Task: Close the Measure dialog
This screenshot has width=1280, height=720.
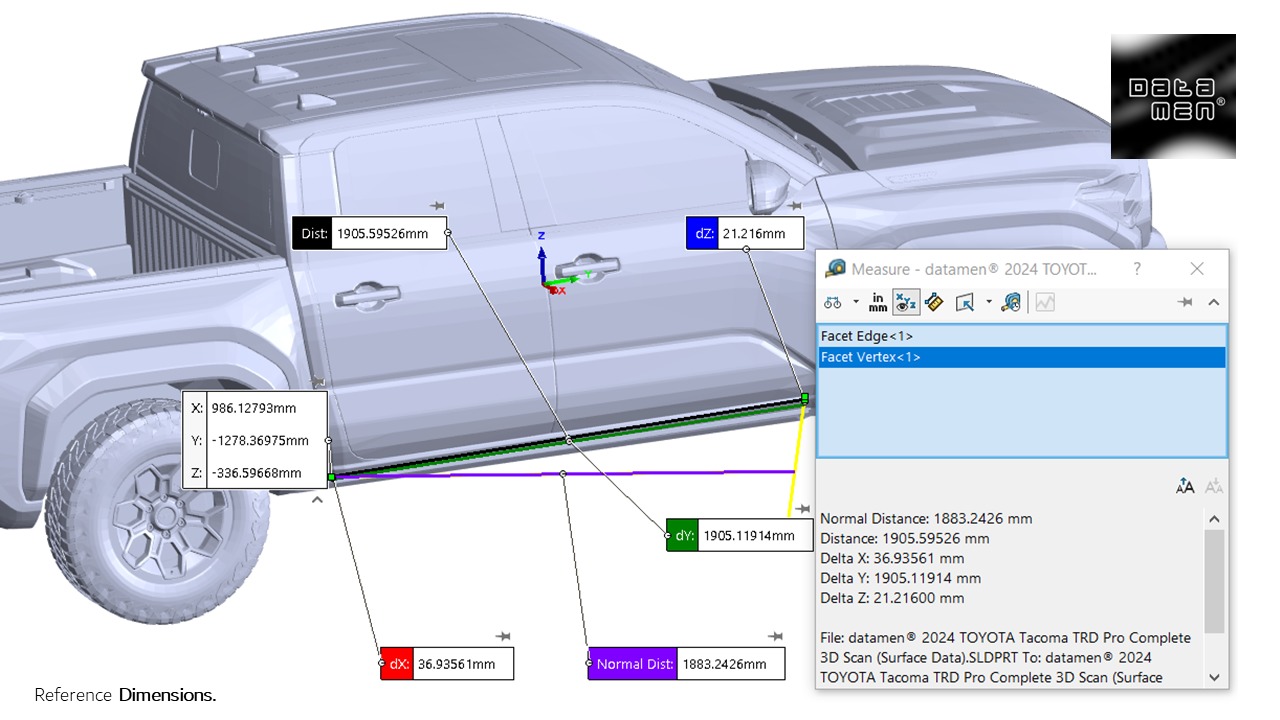Action: coord(1197,269)
